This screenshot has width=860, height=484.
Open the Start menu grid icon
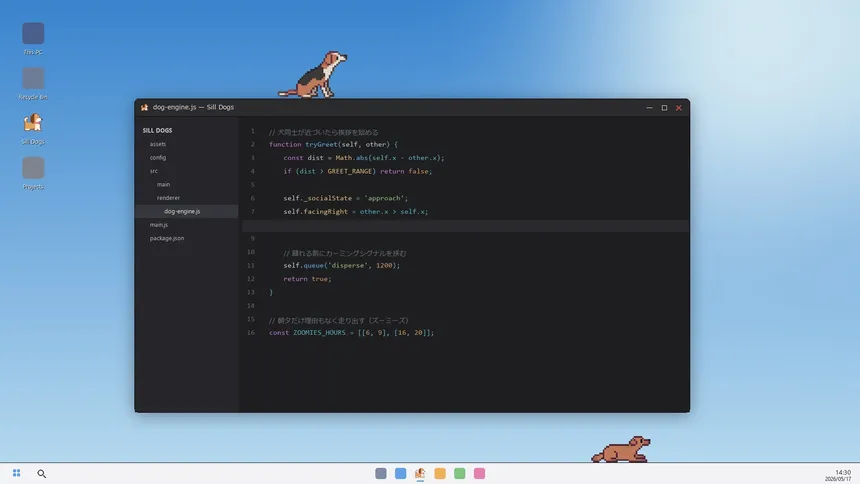click(x=16, y=473)
